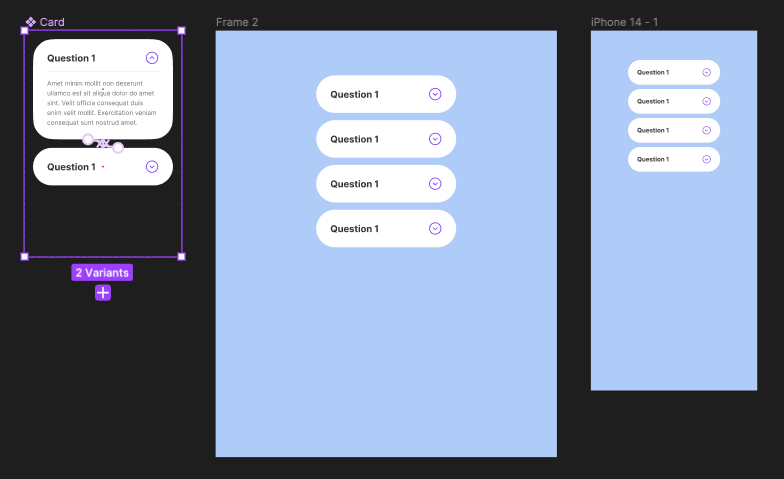The image size is (784, 479).
Task: Select first Question 1 text in Frame 2
Action: click(354, 94)
